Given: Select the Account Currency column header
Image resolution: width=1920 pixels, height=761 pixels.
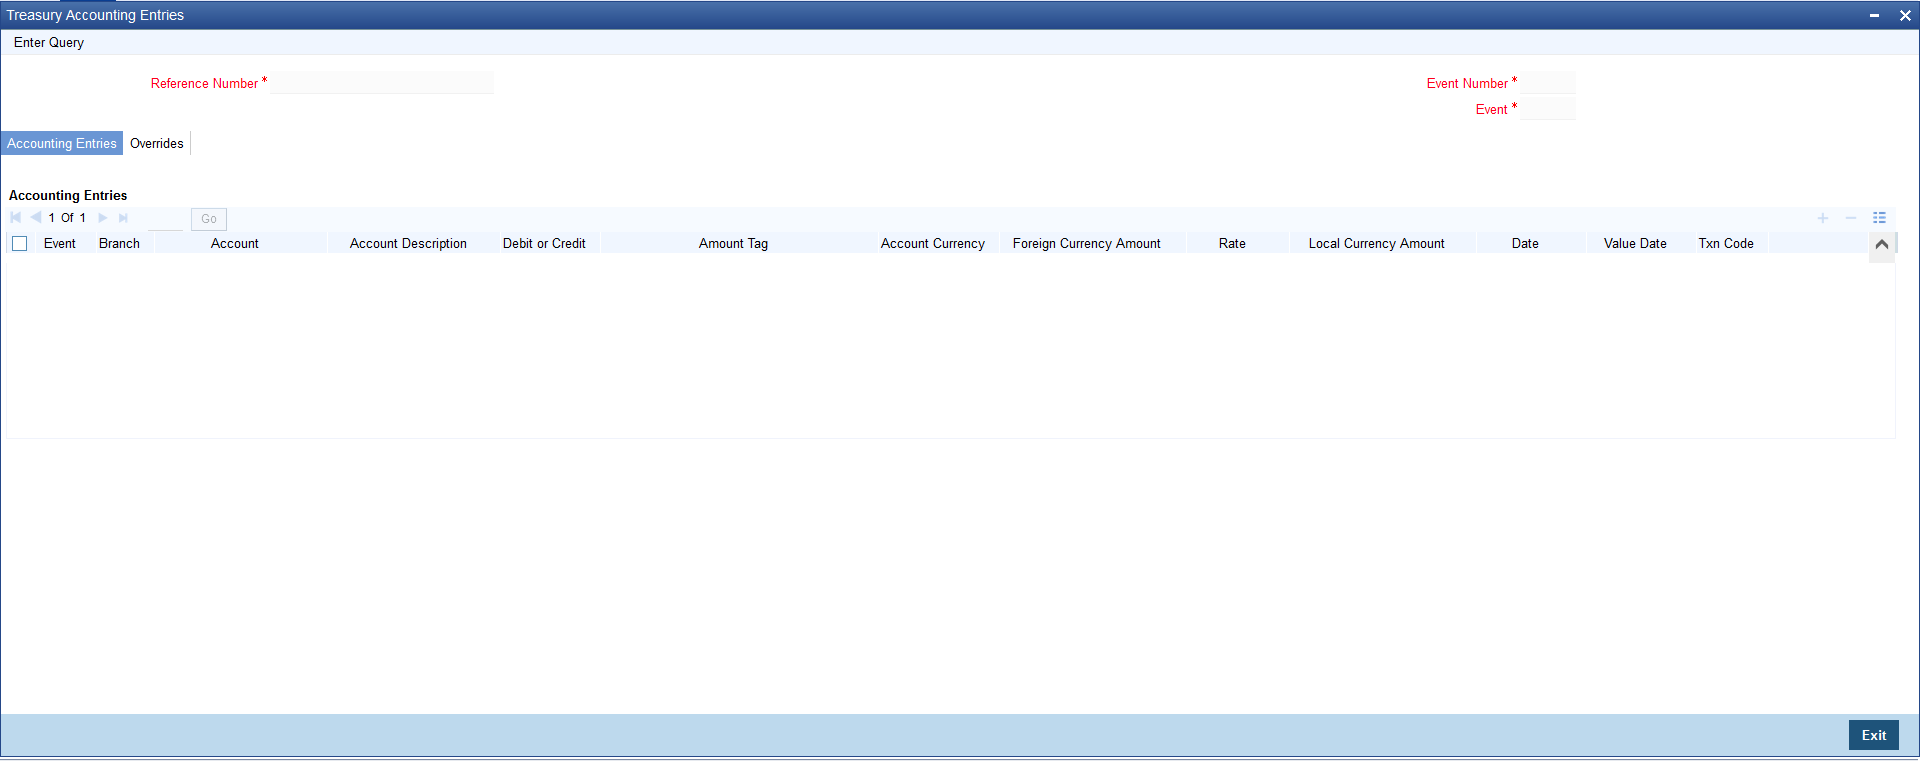Looking at the screenshot, I should coord(933,244).
